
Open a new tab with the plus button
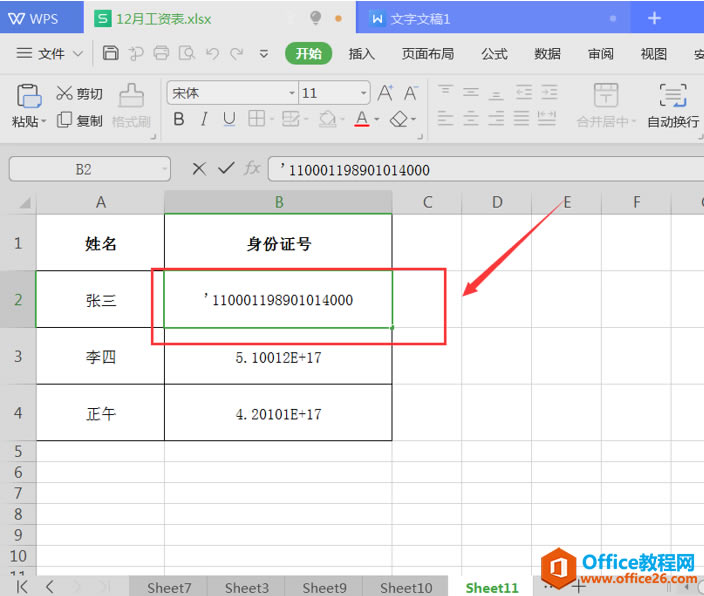tap(654, 18)
